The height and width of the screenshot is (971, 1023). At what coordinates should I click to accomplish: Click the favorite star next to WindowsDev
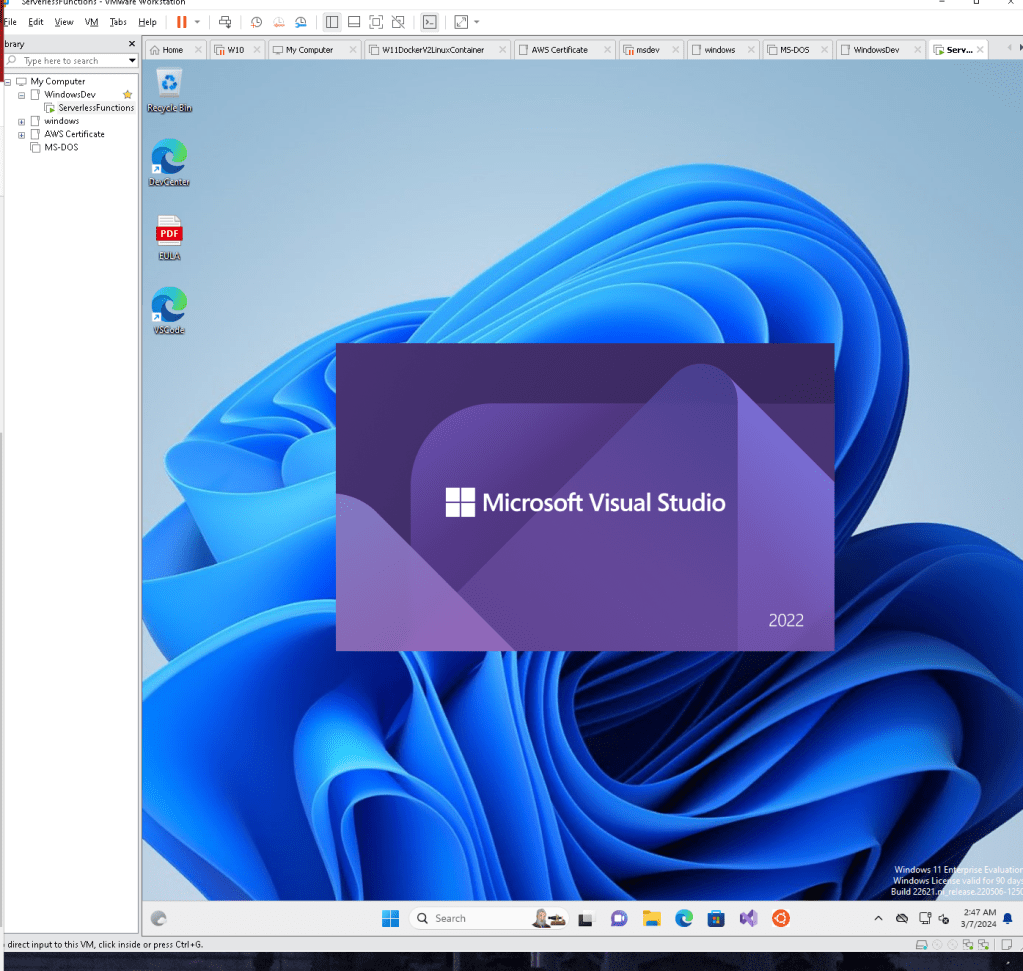127,95
